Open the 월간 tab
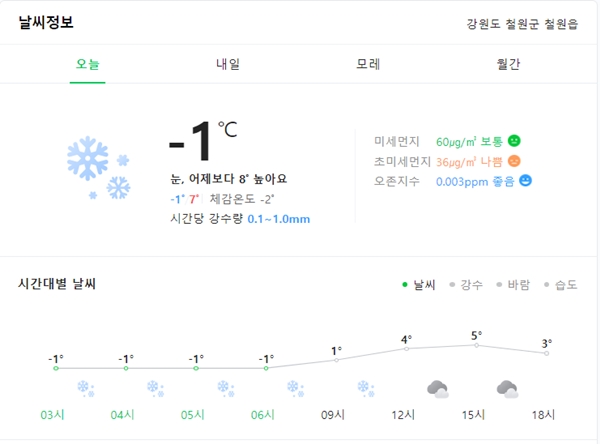 pyautogui.click(x=508, y=64)
